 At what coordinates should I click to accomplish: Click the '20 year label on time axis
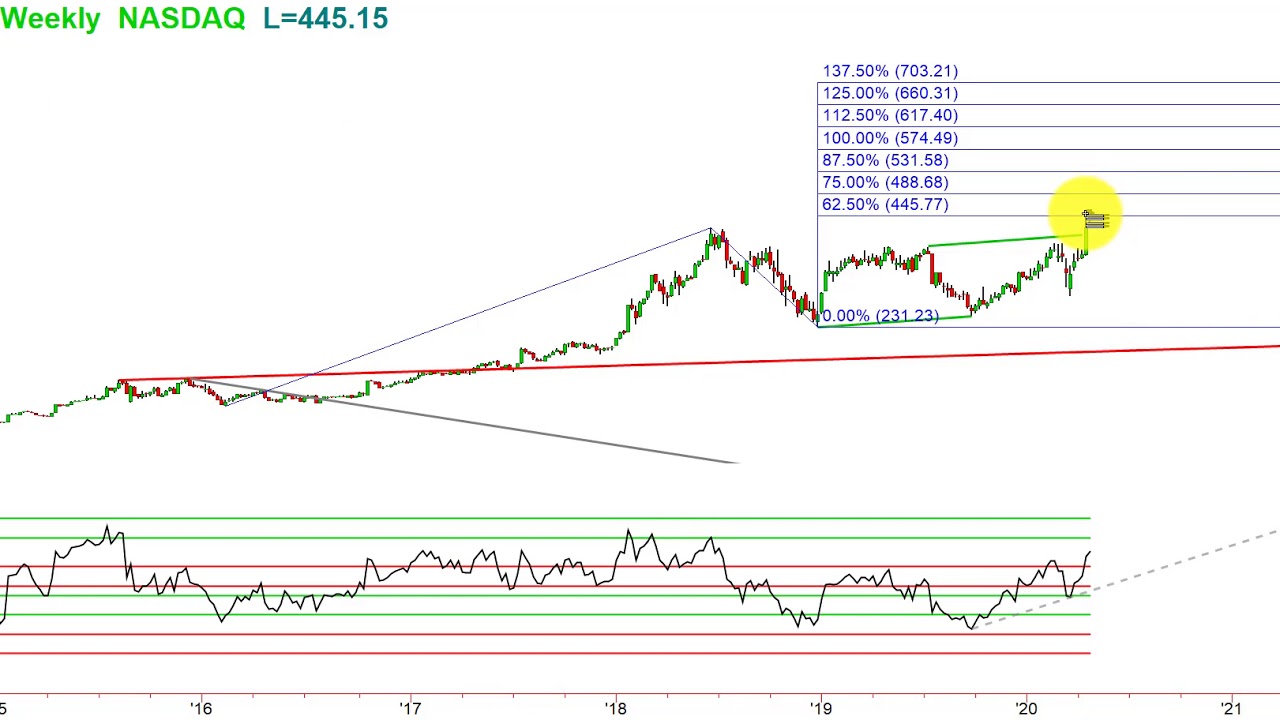[x=1026, y=708]
